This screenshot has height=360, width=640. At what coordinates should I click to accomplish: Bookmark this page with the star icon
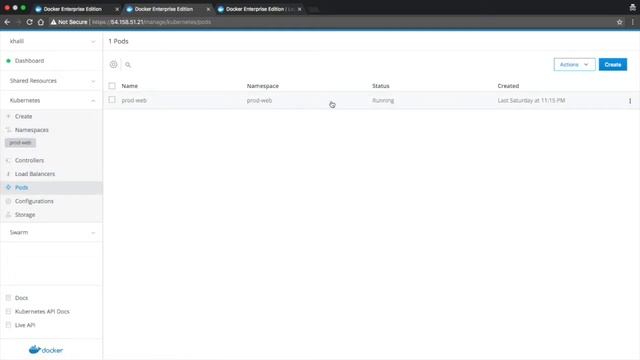[620, 22]
